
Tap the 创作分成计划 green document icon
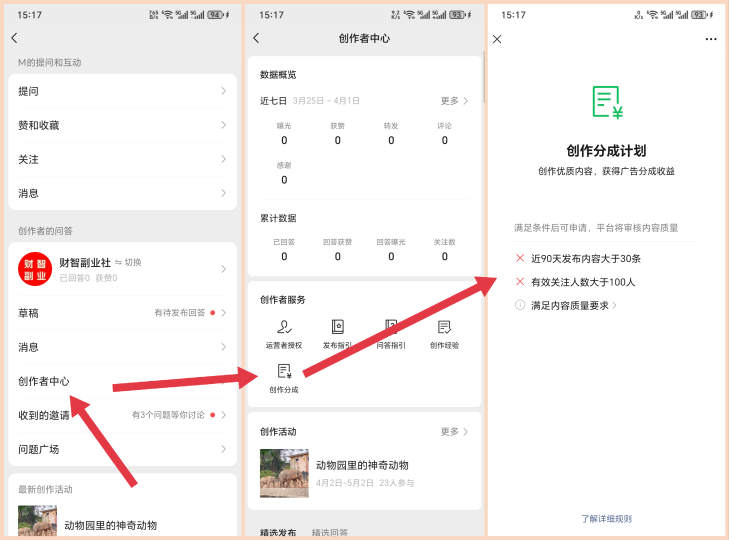point(607,103)
